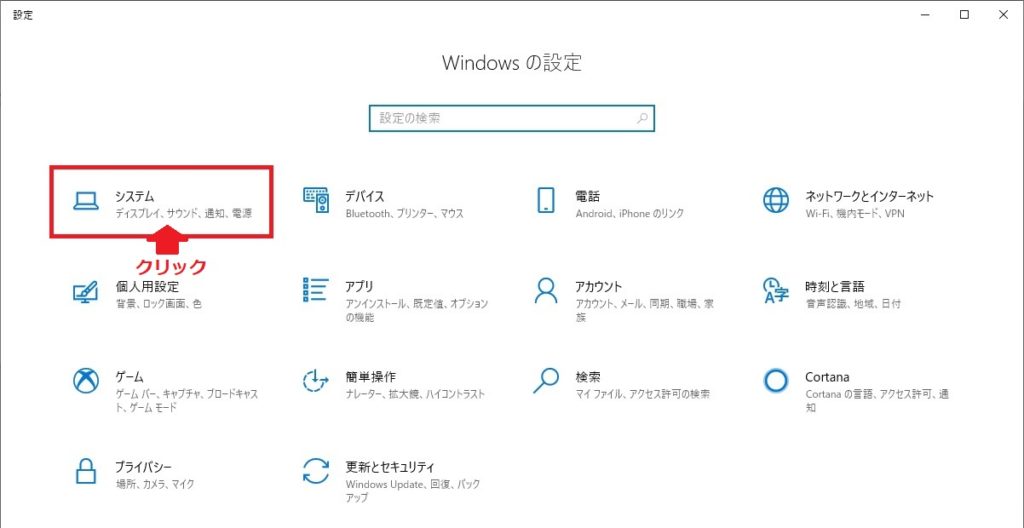Click the アカウント heading
The width and height of the screenshot is (1024, 528).
coord(598,287)
